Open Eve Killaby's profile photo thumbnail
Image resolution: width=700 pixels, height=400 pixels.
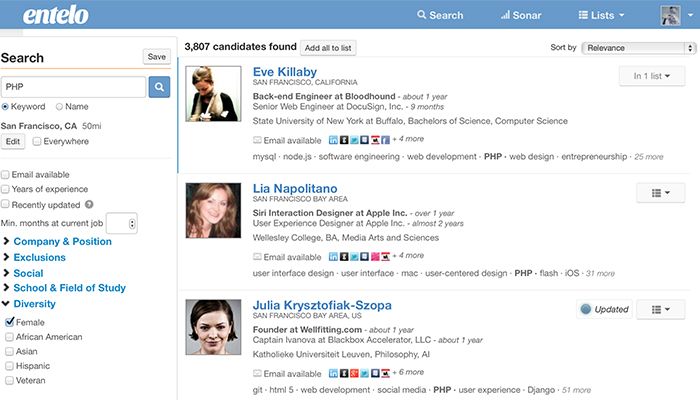pyautogui.click(x=213, y=93)
